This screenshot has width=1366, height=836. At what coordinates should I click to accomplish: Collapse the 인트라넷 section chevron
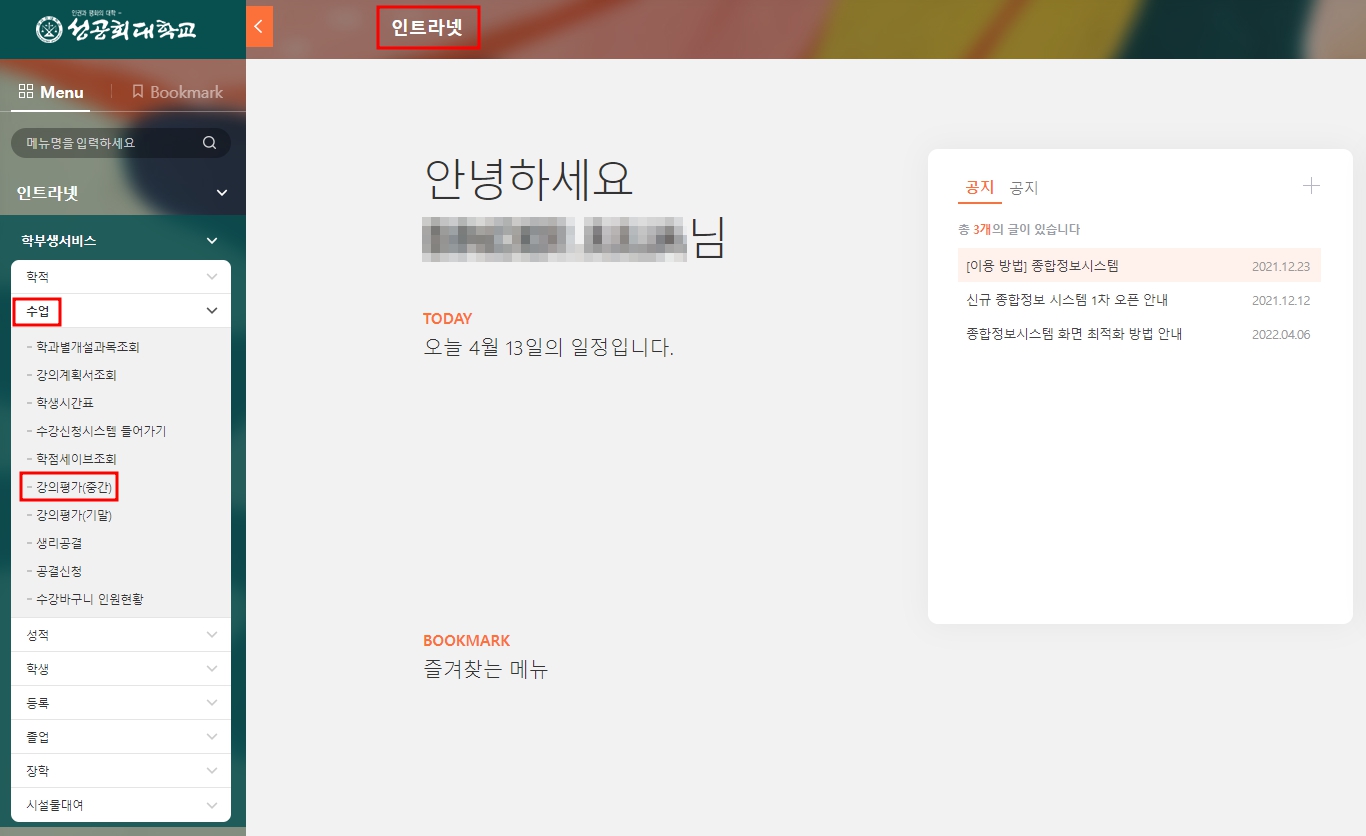click(222, 193)
